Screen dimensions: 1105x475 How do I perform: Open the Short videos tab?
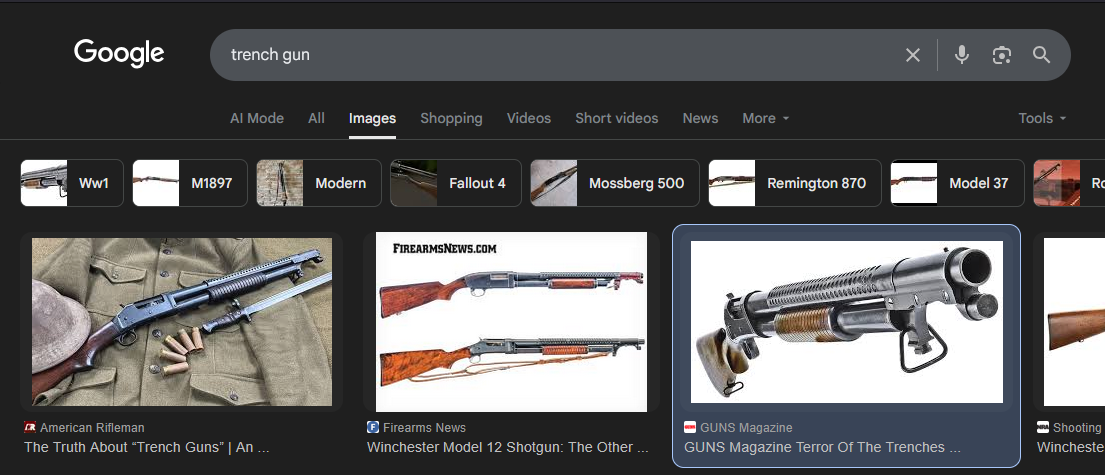pyautogui.click(x=617, y=118)
